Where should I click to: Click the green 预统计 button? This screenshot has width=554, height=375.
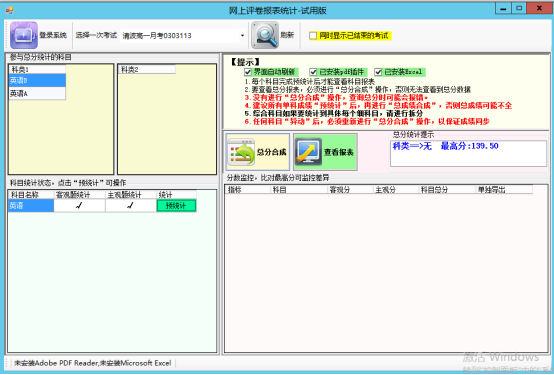pos(176,206)
